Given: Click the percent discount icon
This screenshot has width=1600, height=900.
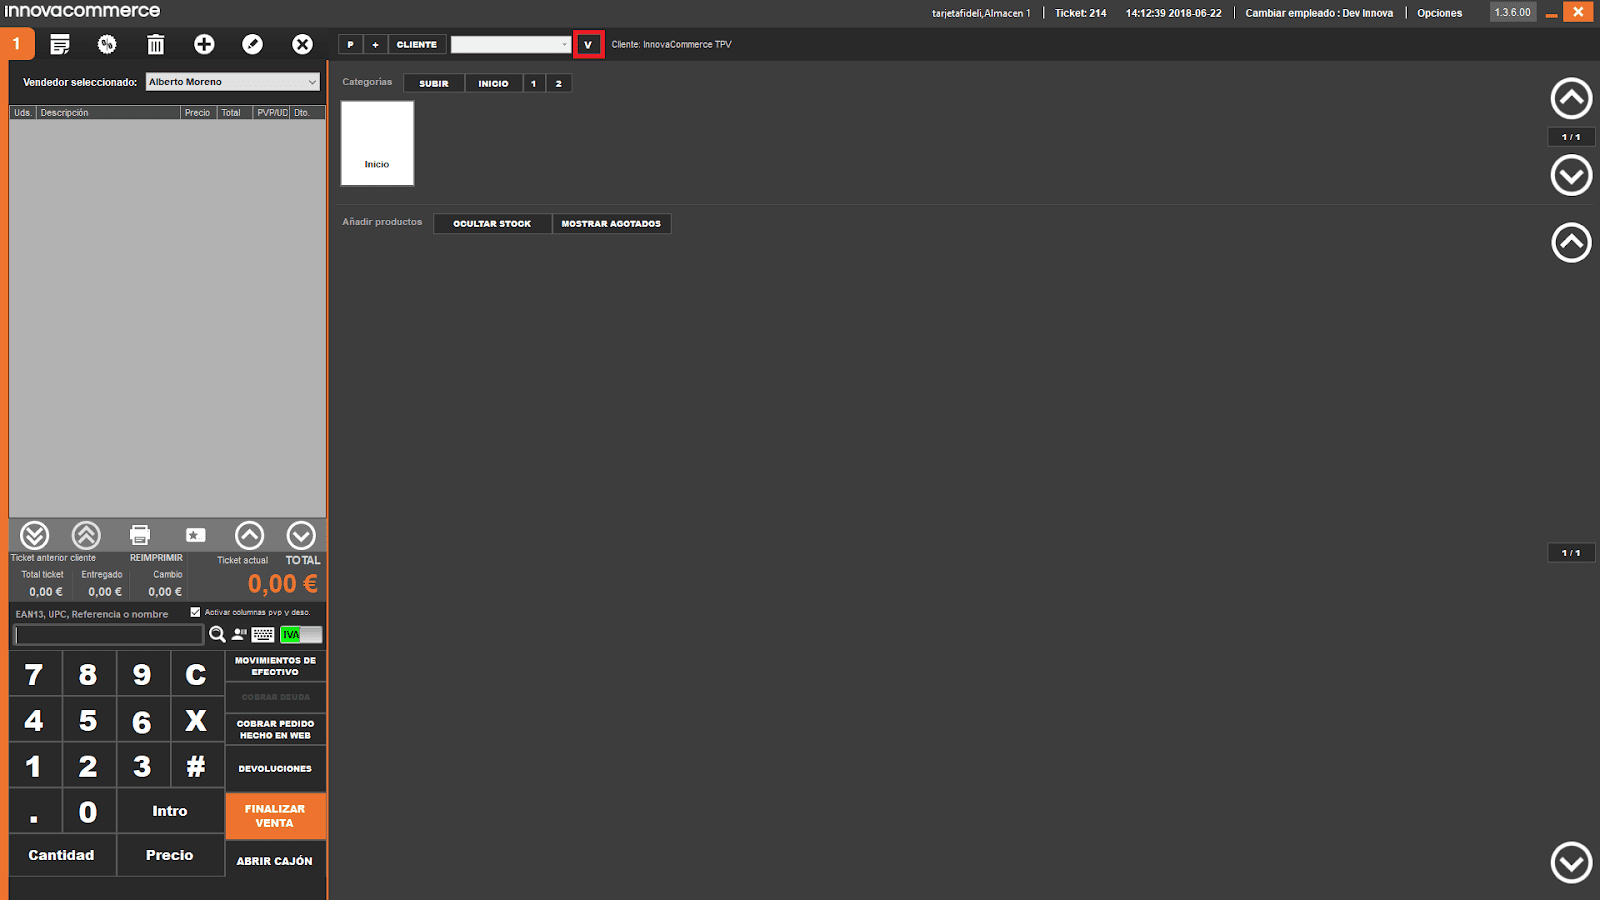Looking at the screenshot, I should coord(107,44).
